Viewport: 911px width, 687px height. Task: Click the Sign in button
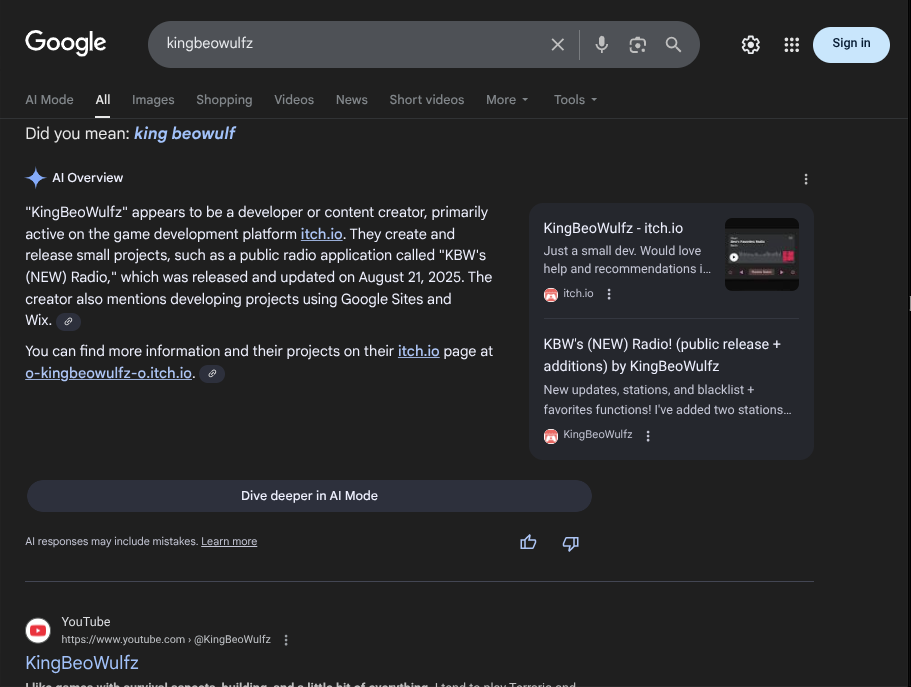[851, 44]
